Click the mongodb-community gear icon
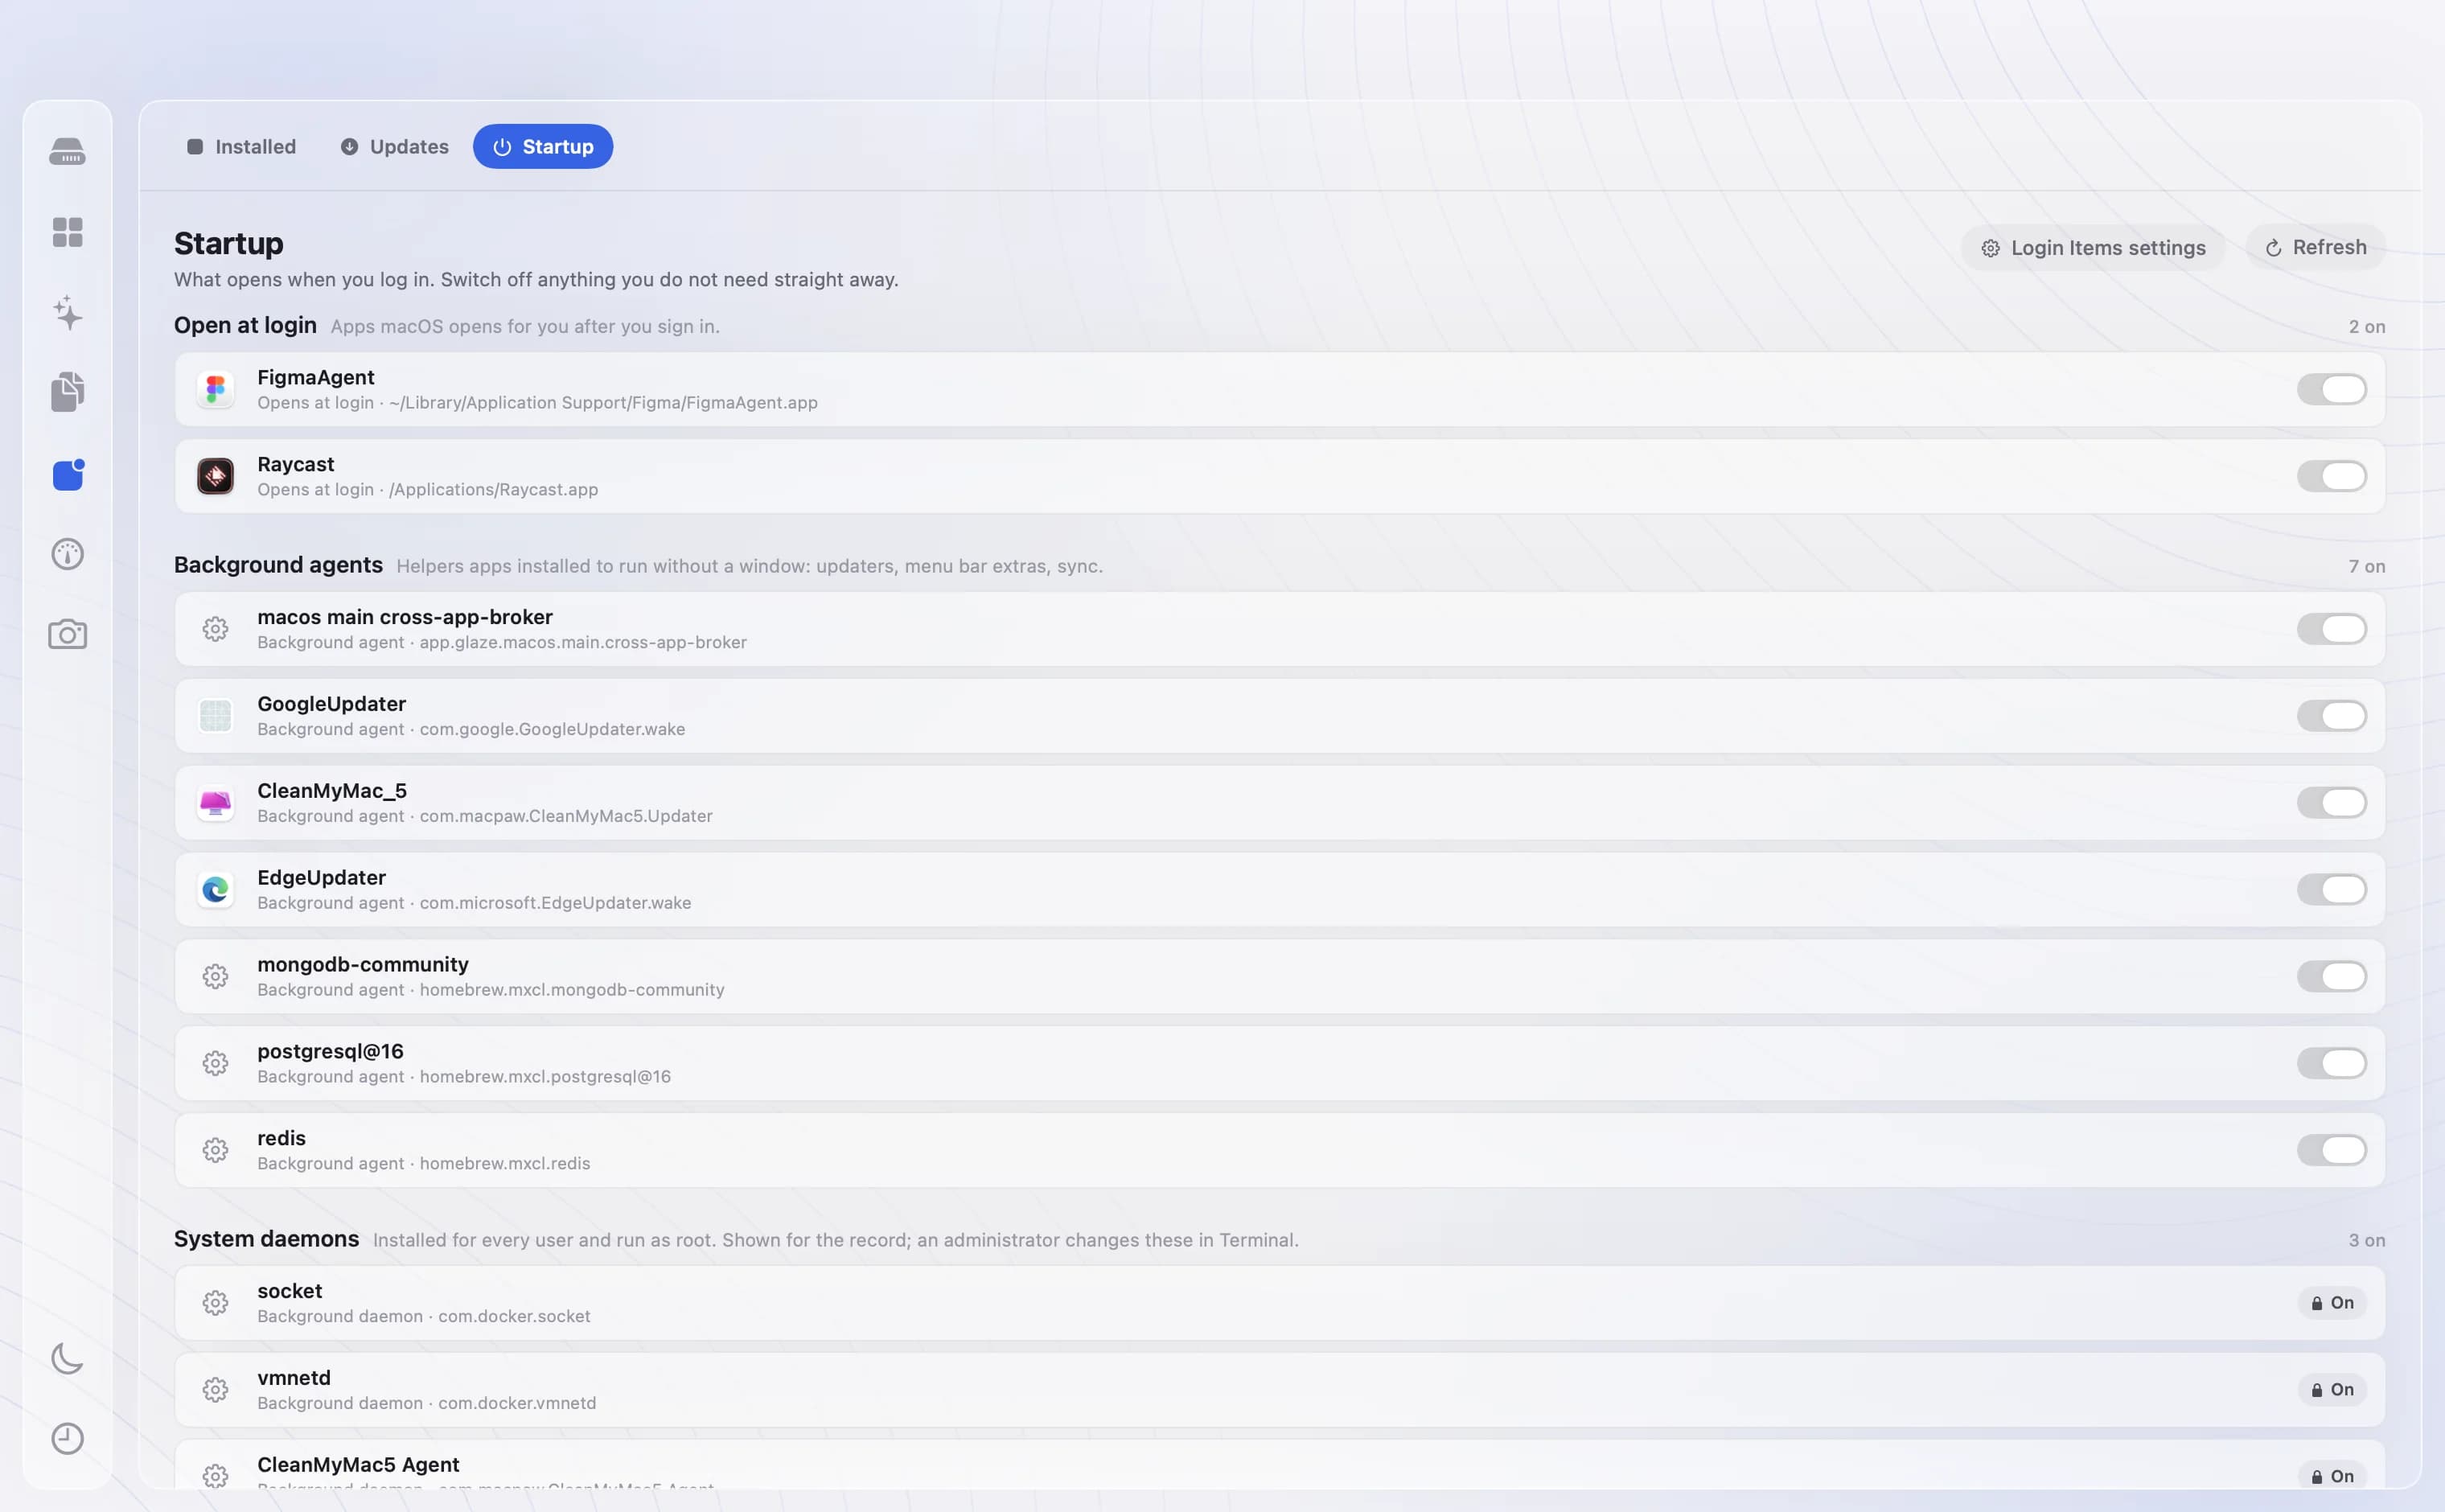2445x1512 pixels. [215, 976]
